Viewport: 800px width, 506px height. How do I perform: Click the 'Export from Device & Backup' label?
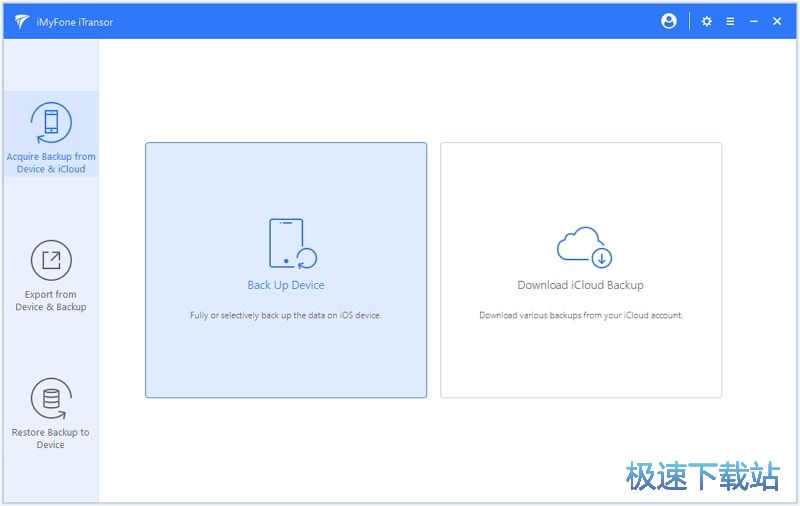coord(51,300)
